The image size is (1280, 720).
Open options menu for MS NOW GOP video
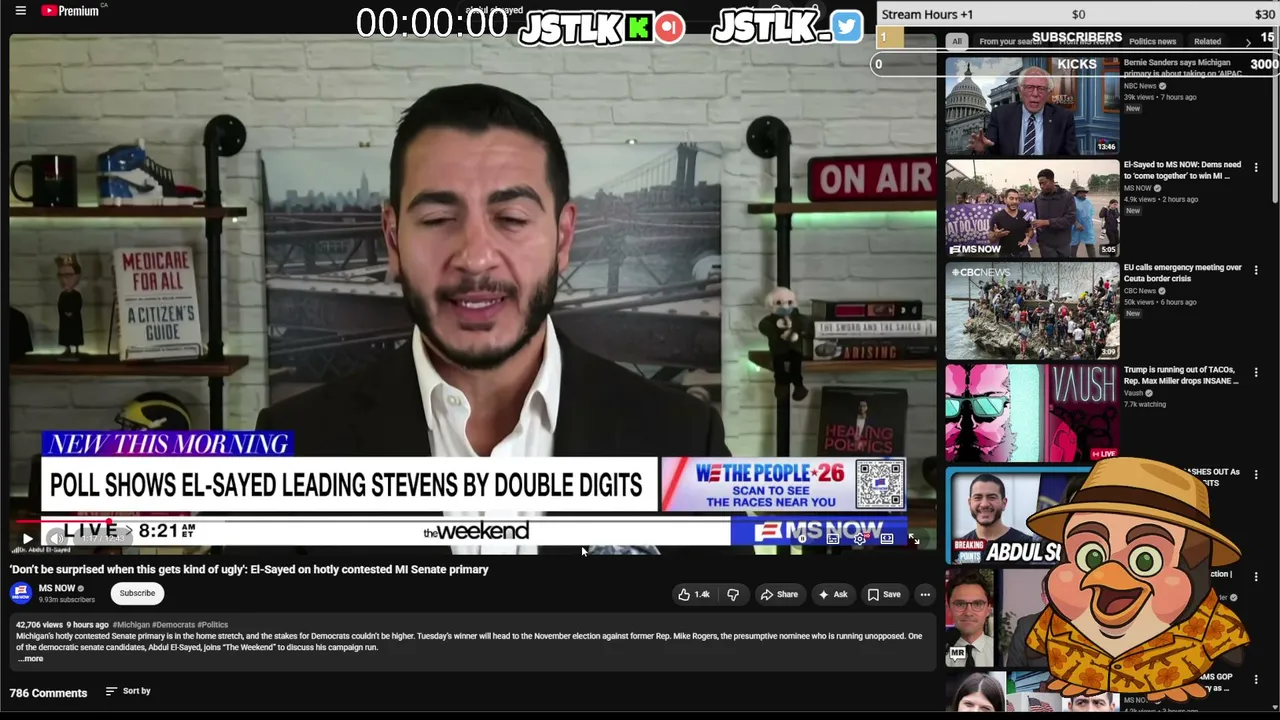[x=1256, y=681]
